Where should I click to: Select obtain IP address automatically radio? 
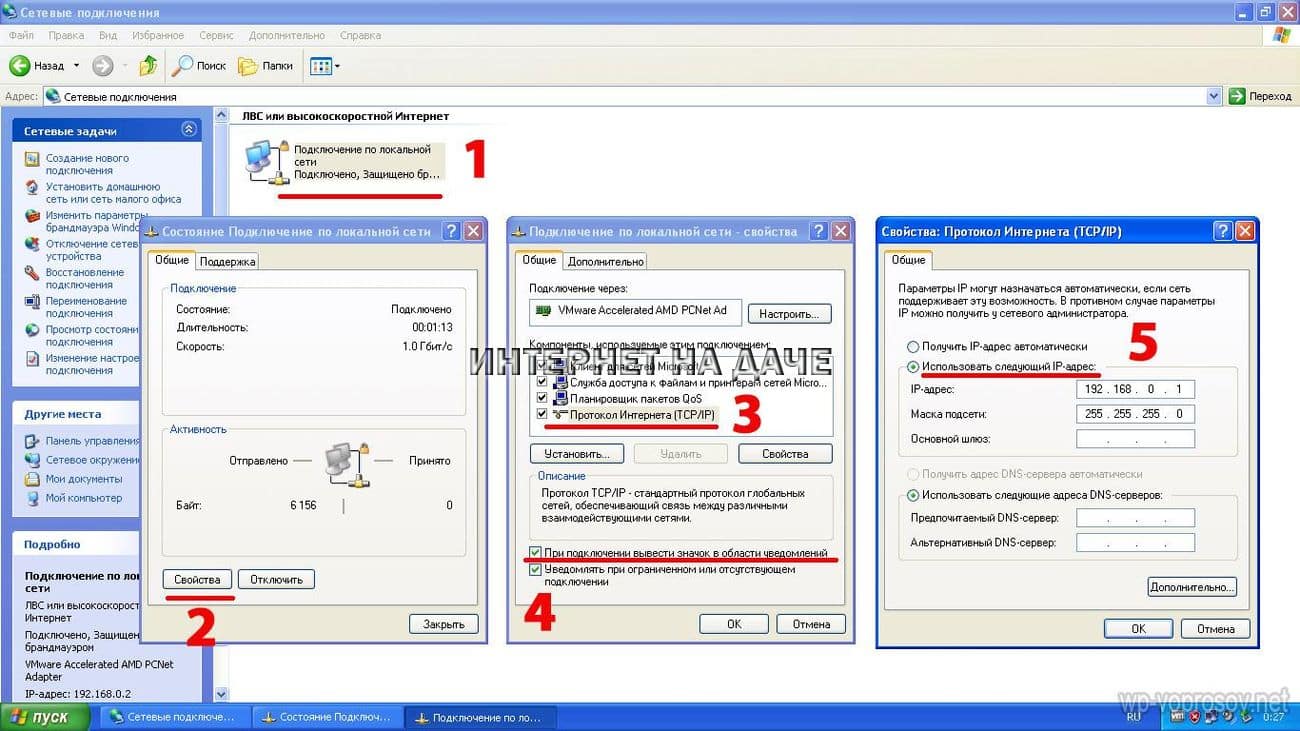(912, 346)
